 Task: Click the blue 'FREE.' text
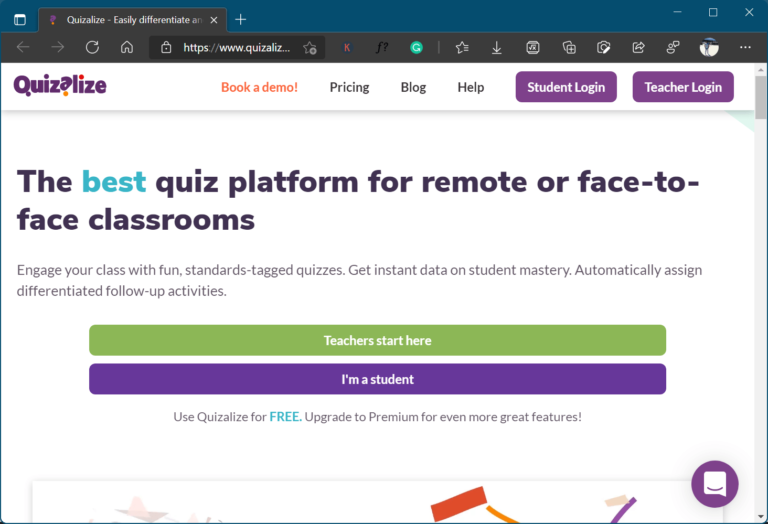tap(286, 417)
